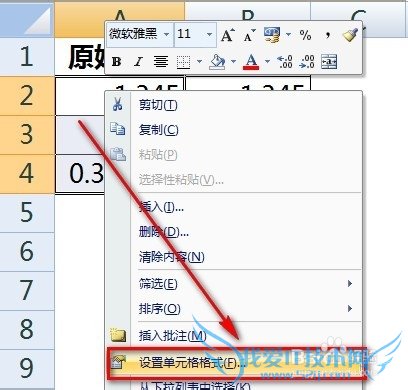The width and height of the screenshot is (408, 390).
Task: Click the copy icon in context menu
Action: point(118,129)
